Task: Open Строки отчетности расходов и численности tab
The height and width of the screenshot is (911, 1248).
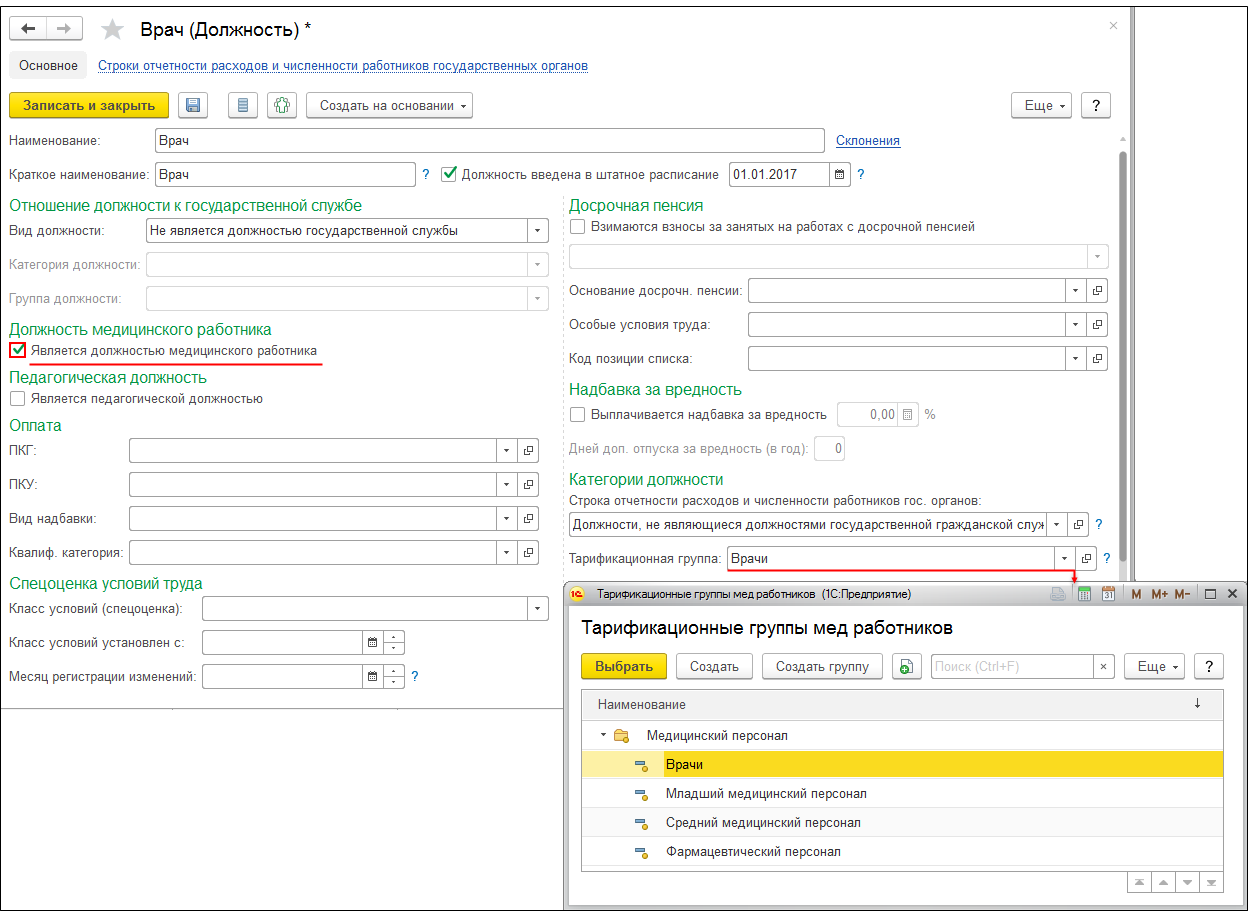Action: [x=343, y=66]
